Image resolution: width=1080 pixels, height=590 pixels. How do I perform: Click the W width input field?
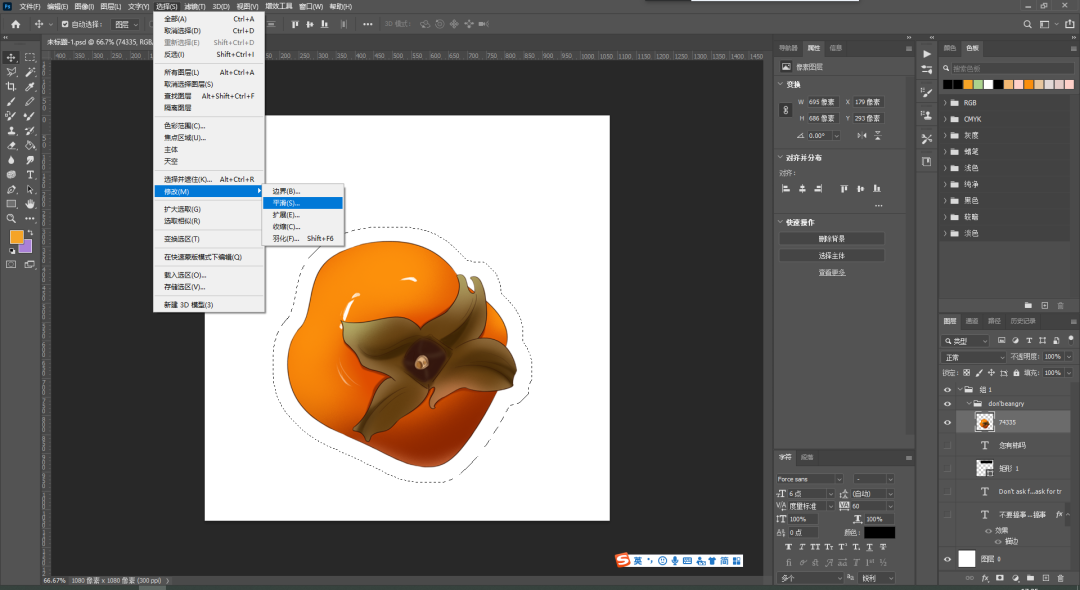(x=822, y=102)
